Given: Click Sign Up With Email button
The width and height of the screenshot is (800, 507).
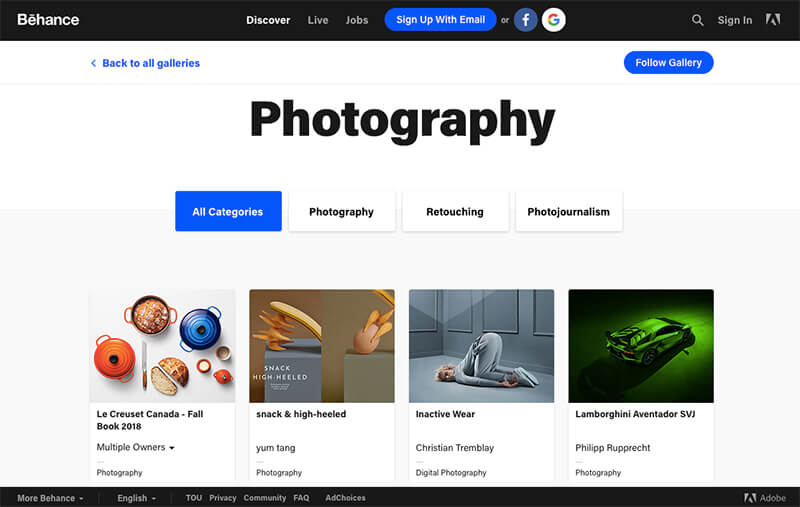Looking at the screenshot, I should (440, 20).
